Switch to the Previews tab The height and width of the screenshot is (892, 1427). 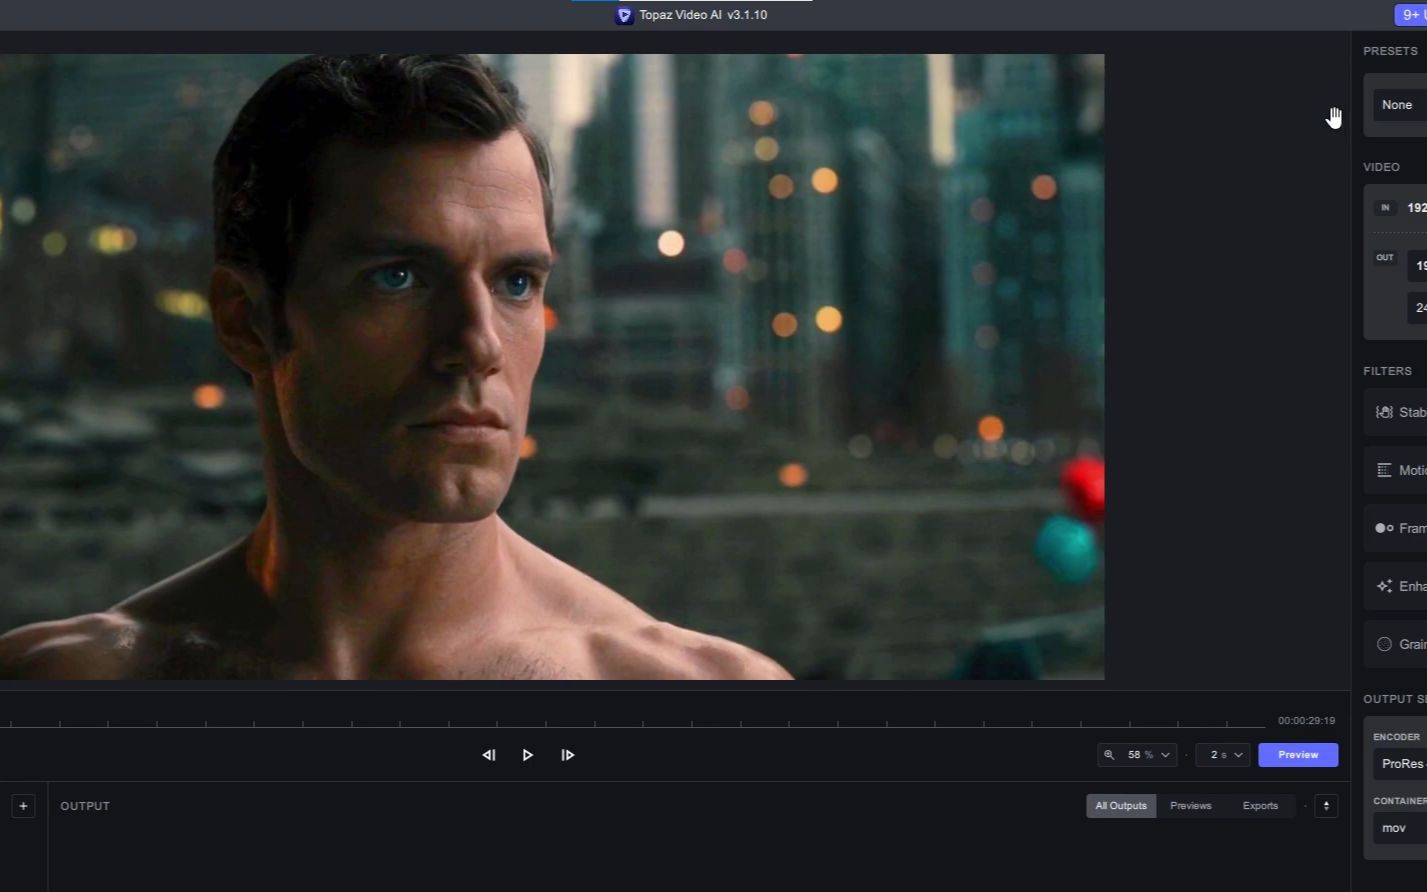pos(1190,806)
